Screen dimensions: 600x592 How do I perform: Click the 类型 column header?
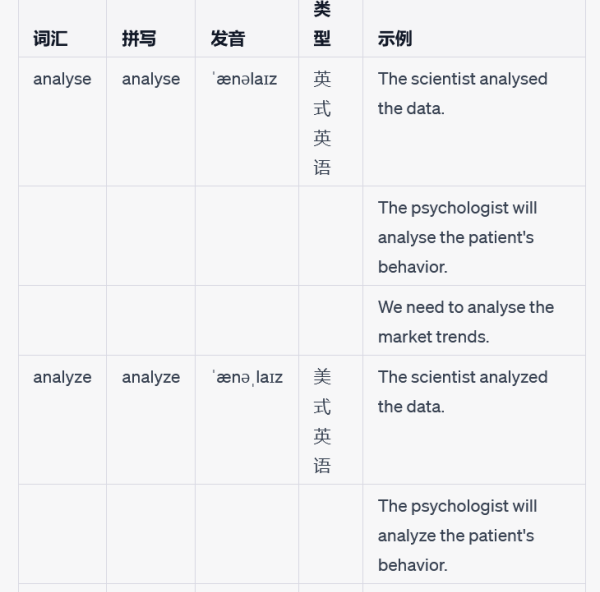coord(322,24)
